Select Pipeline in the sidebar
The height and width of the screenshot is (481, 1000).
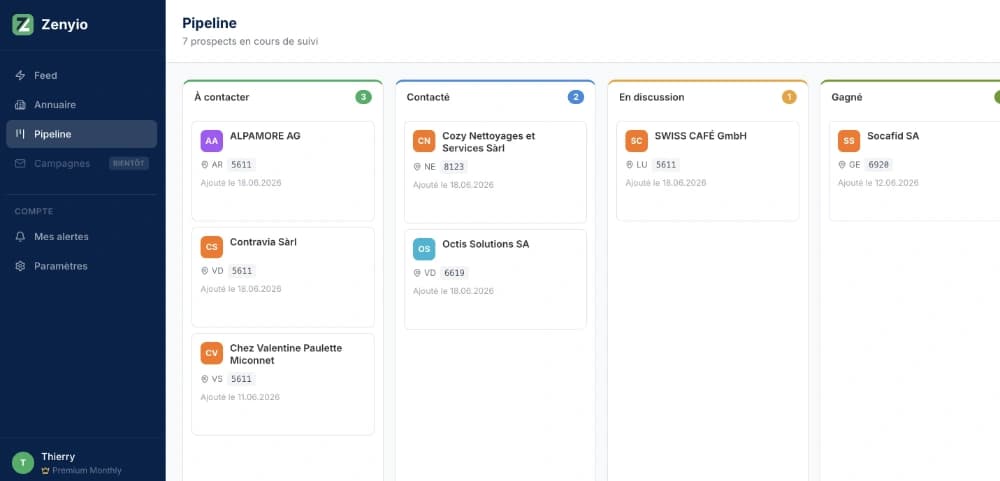(x=82, y=134)
